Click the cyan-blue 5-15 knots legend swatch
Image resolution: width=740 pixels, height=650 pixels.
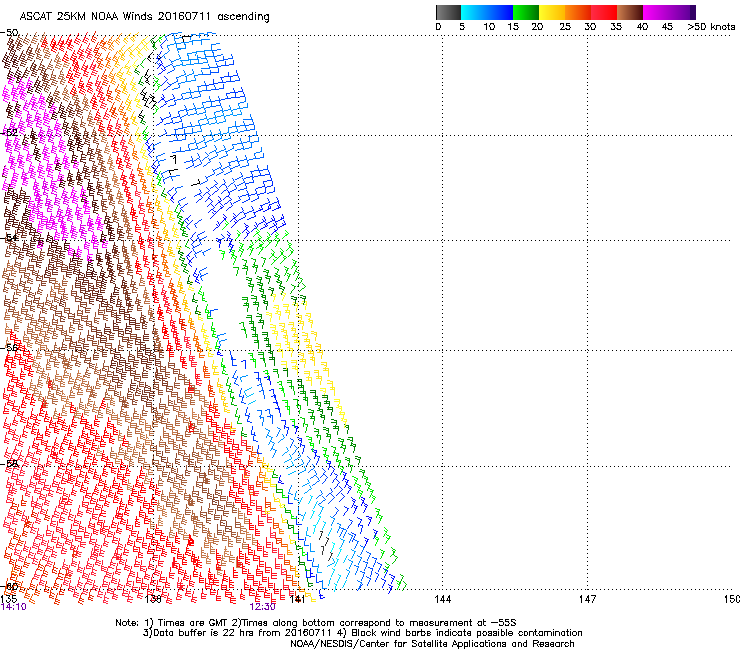[487, 12]
